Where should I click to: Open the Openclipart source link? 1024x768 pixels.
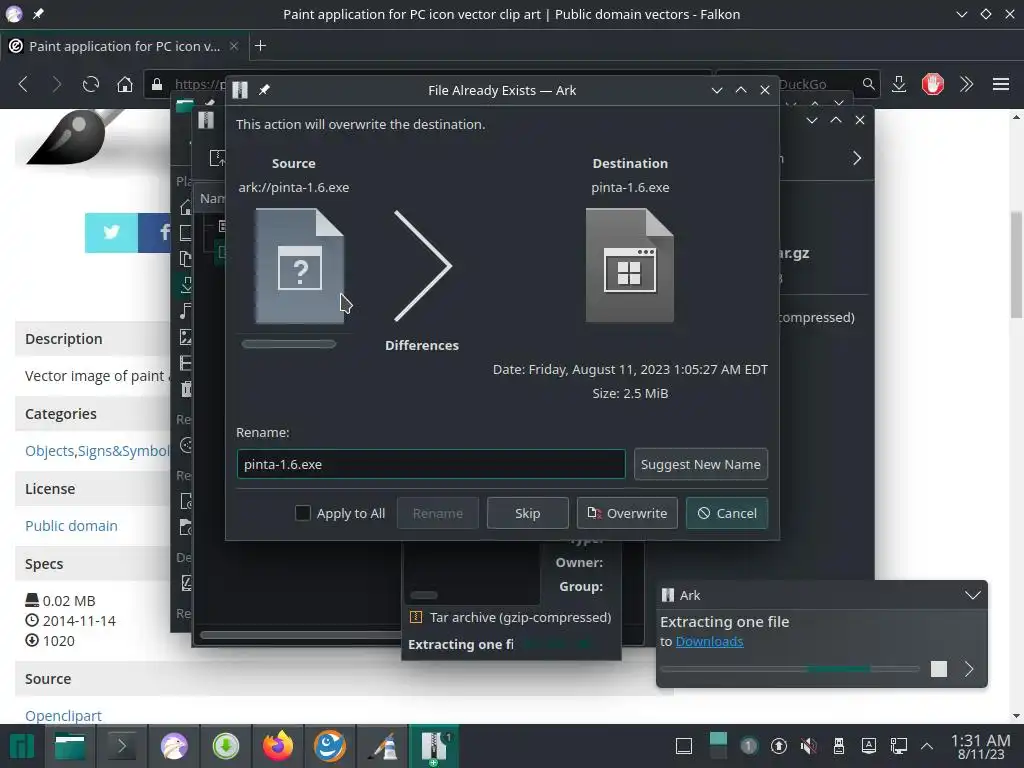(63, 716)
